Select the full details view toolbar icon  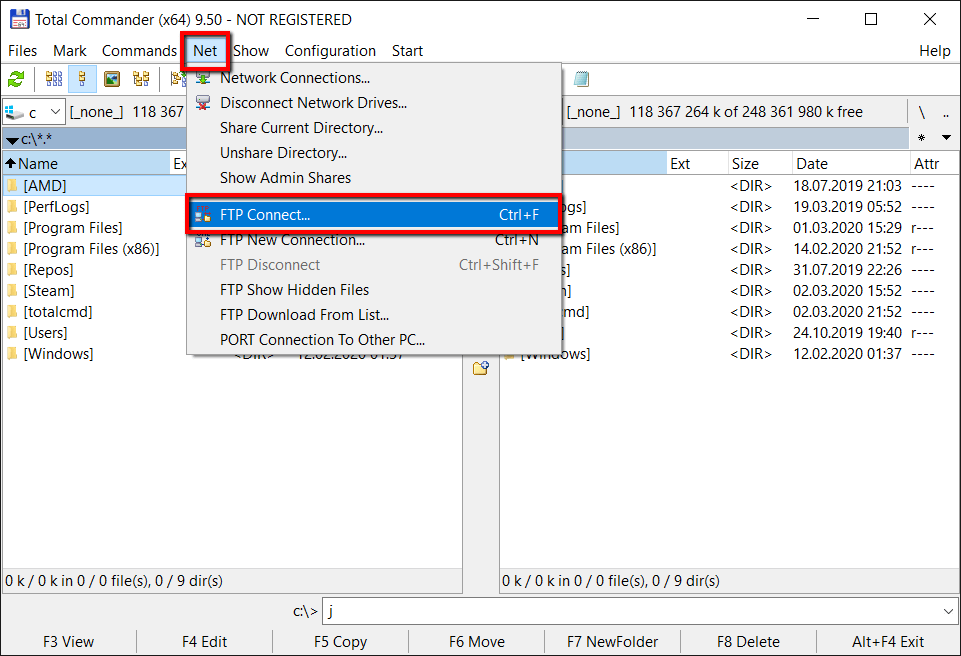pyautogui.click(x=82, y=79)
